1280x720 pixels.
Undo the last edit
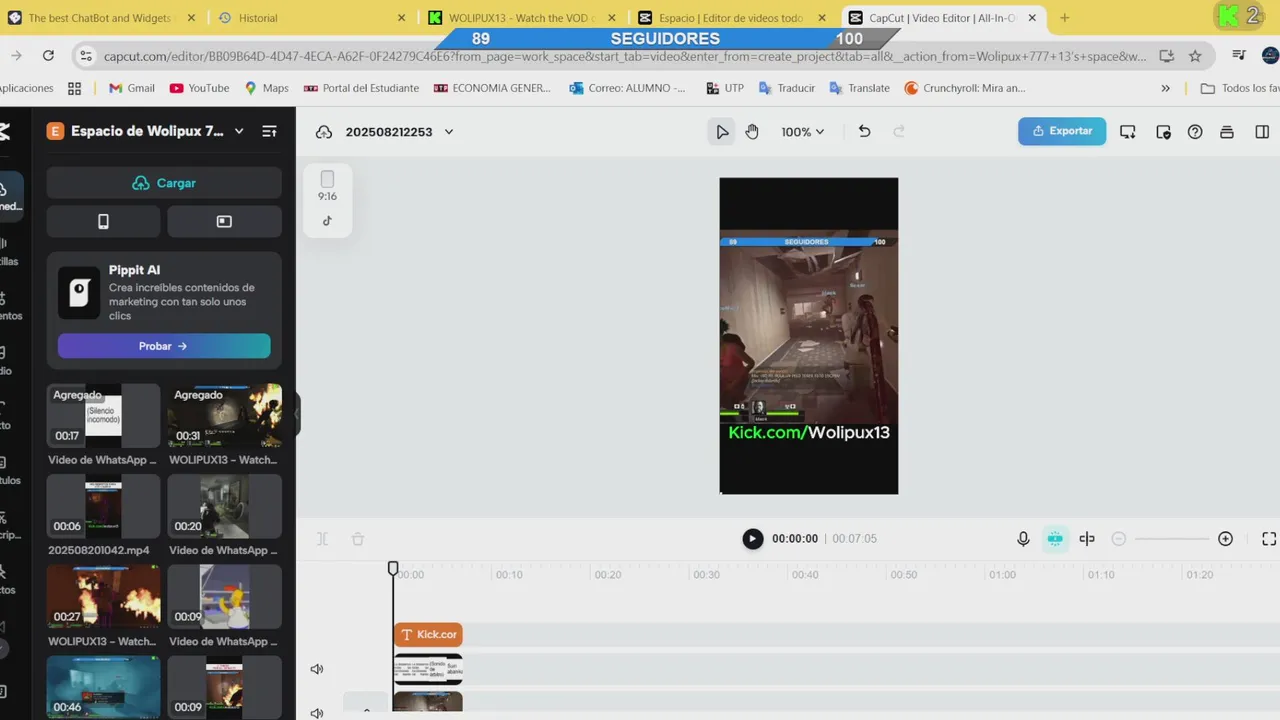(864, 131)
